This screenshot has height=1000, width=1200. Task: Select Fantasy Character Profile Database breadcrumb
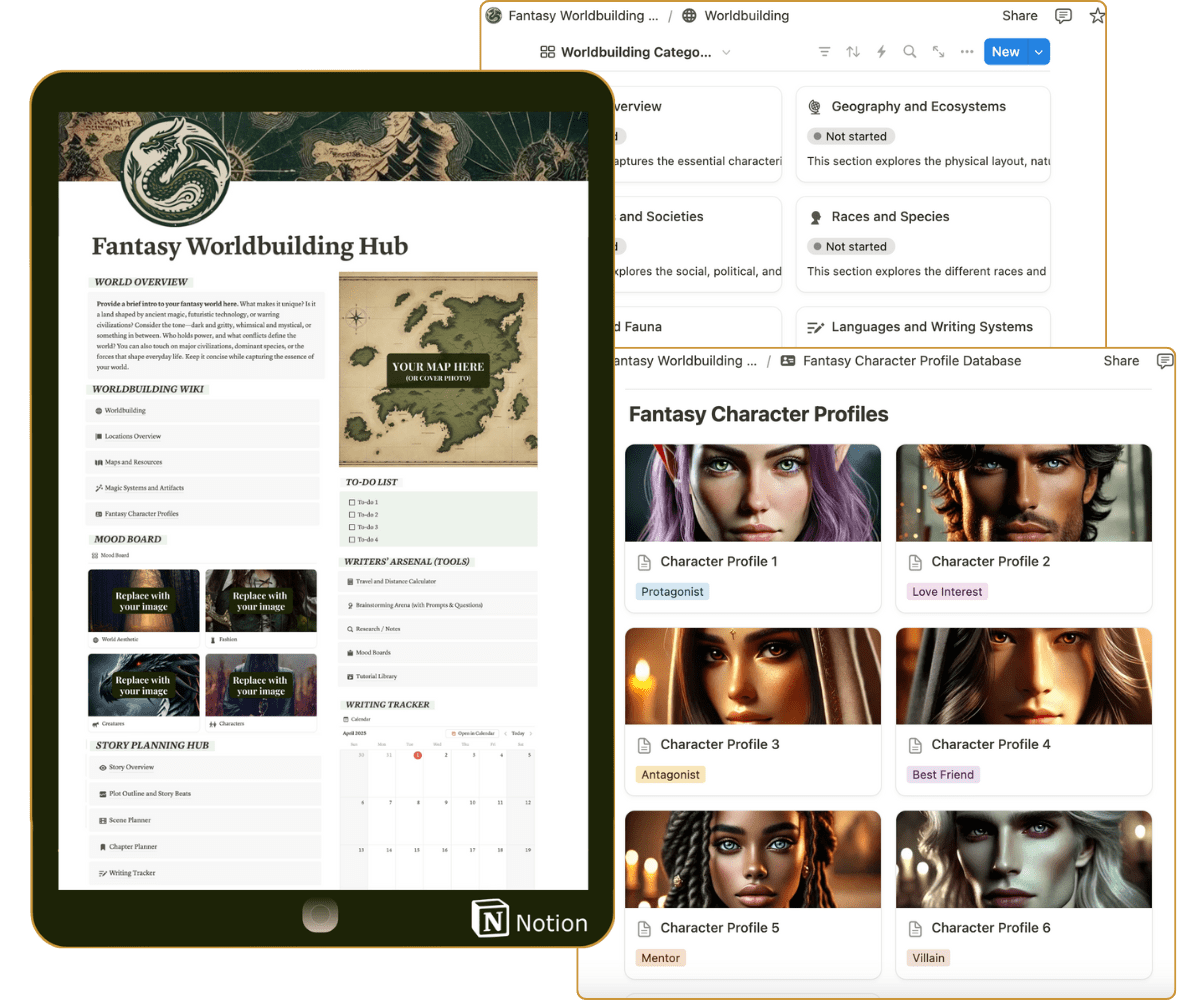click(911, 361)
